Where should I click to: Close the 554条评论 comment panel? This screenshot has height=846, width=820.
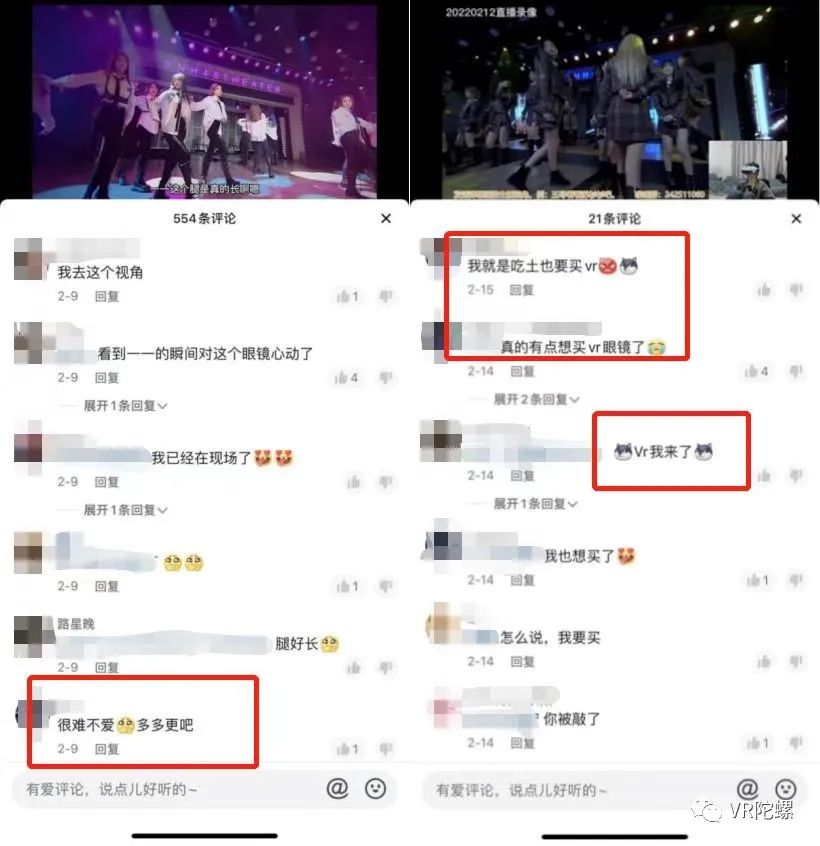pyautogui.click(x=386, y=219)
